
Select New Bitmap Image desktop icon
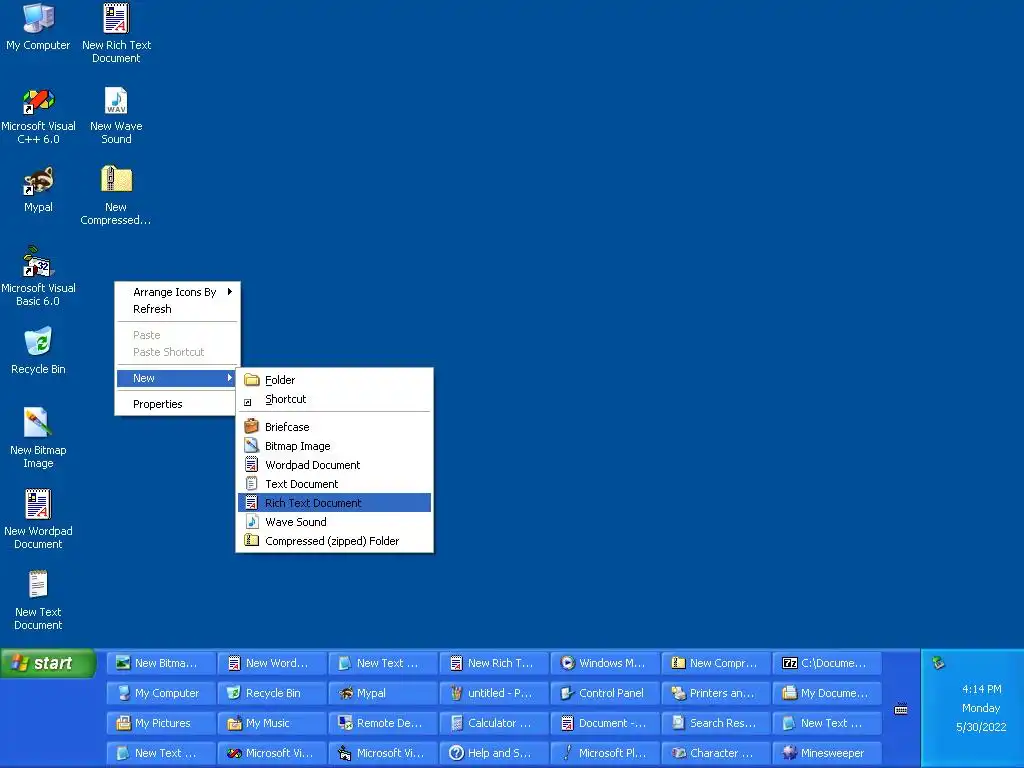(x=39, y=438)
